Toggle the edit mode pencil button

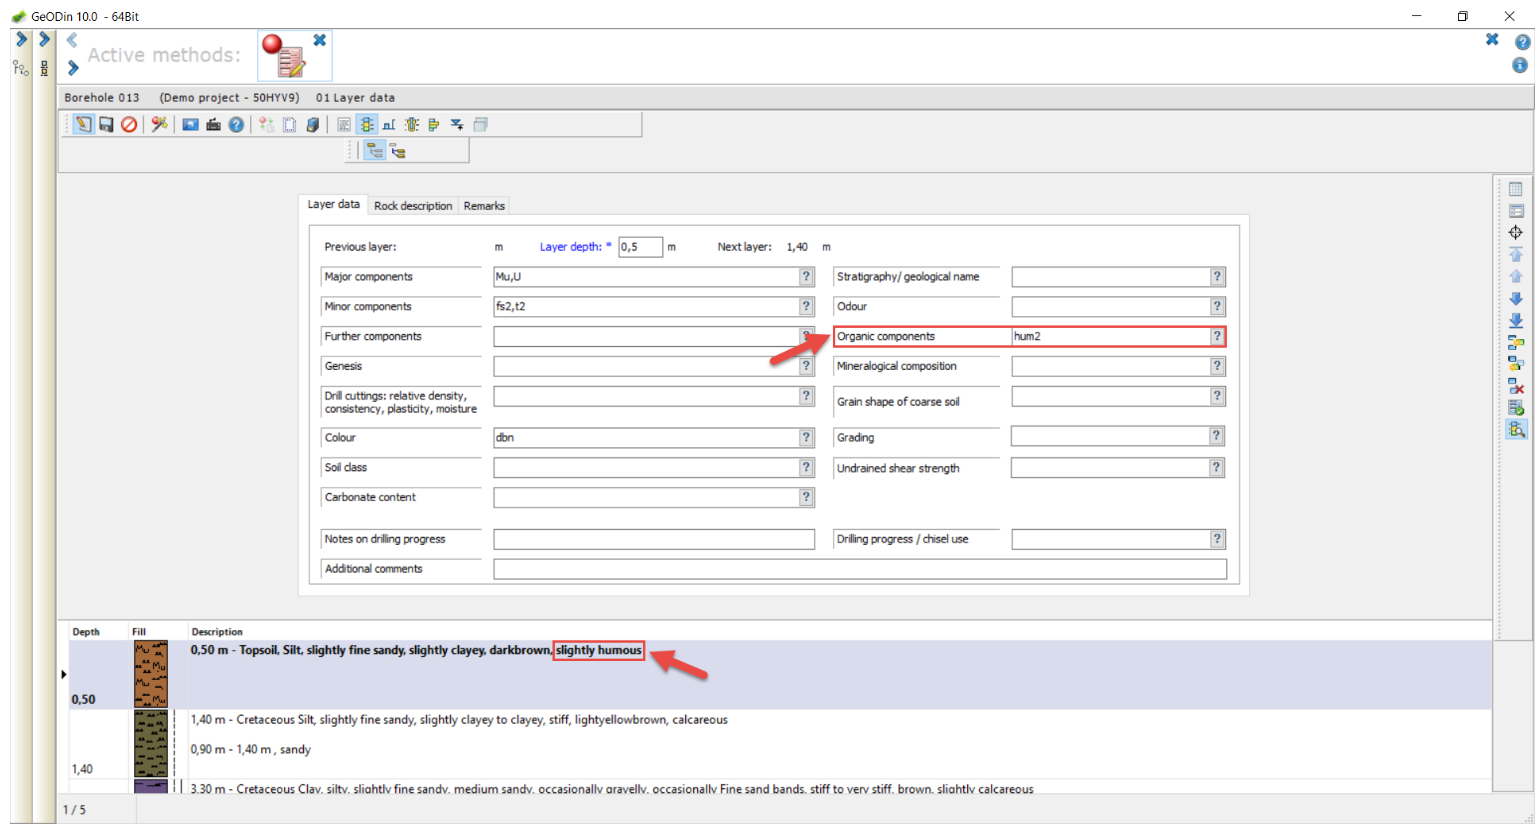click(x=83, y=125)
